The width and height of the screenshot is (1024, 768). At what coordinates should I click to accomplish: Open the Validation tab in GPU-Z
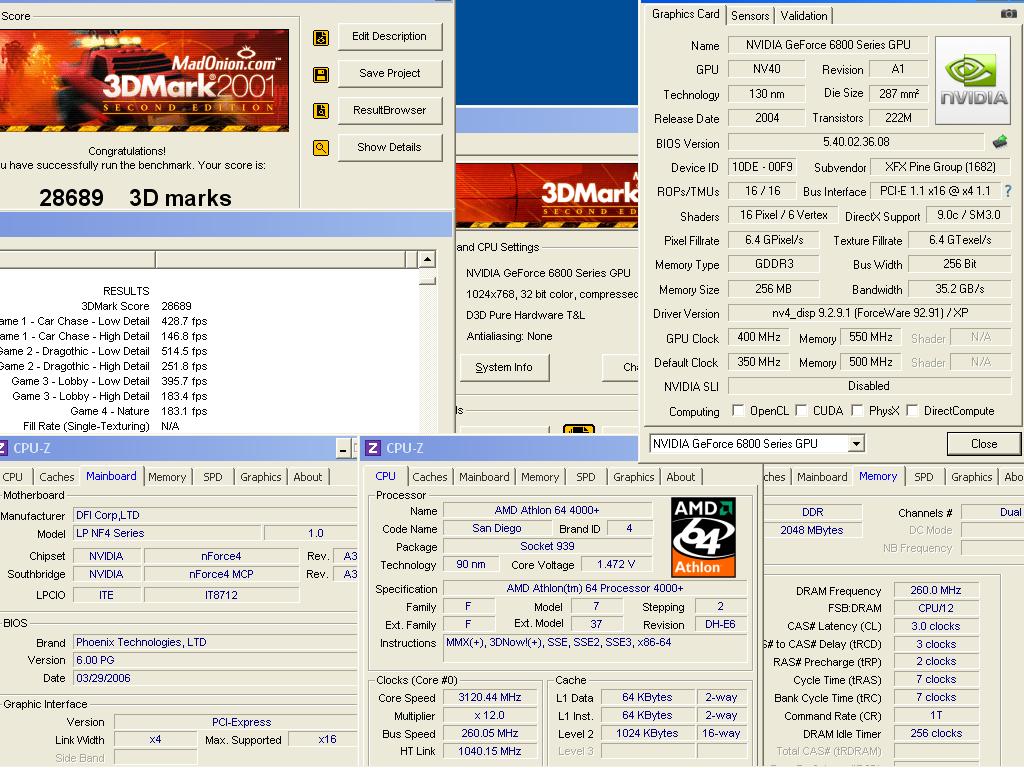(804, 16)
